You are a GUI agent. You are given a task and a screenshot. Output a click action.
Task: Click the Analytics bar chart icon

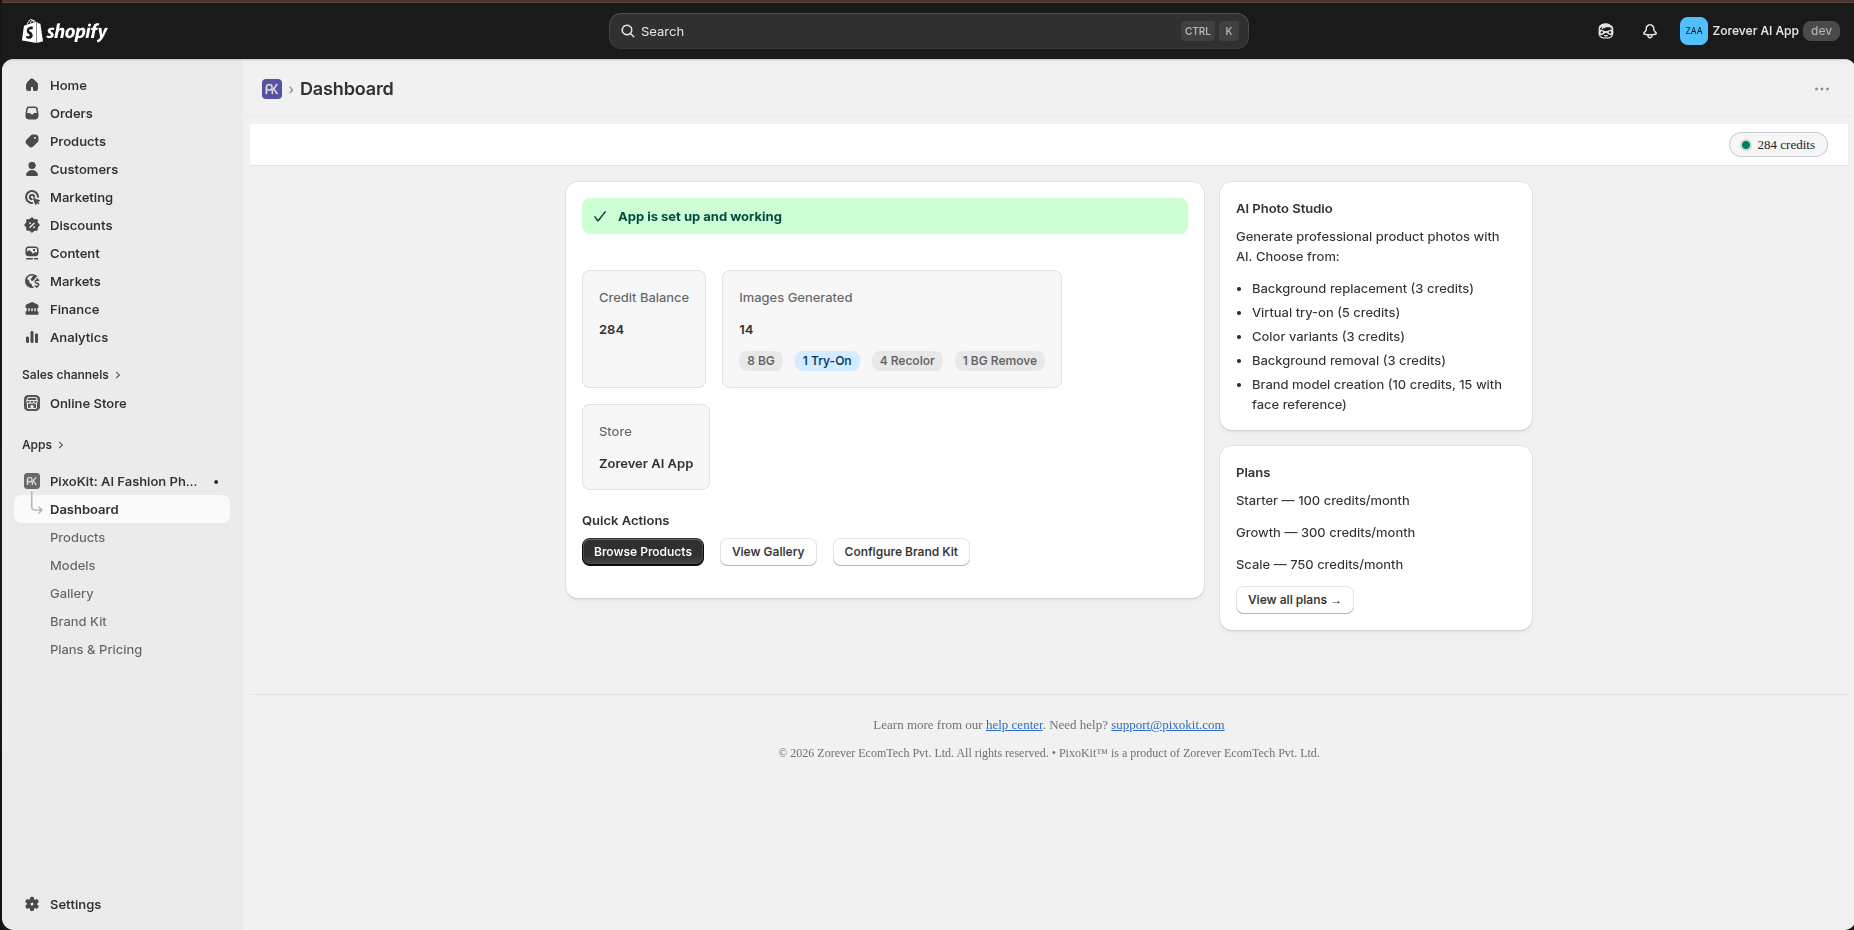32,337
